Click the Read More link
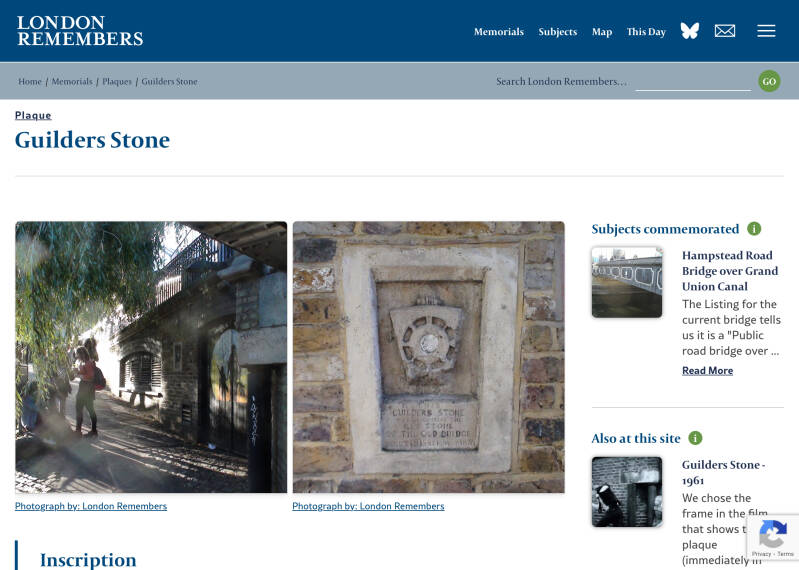The width and height of the screenshot is (799, 570). tap(707, 370)
